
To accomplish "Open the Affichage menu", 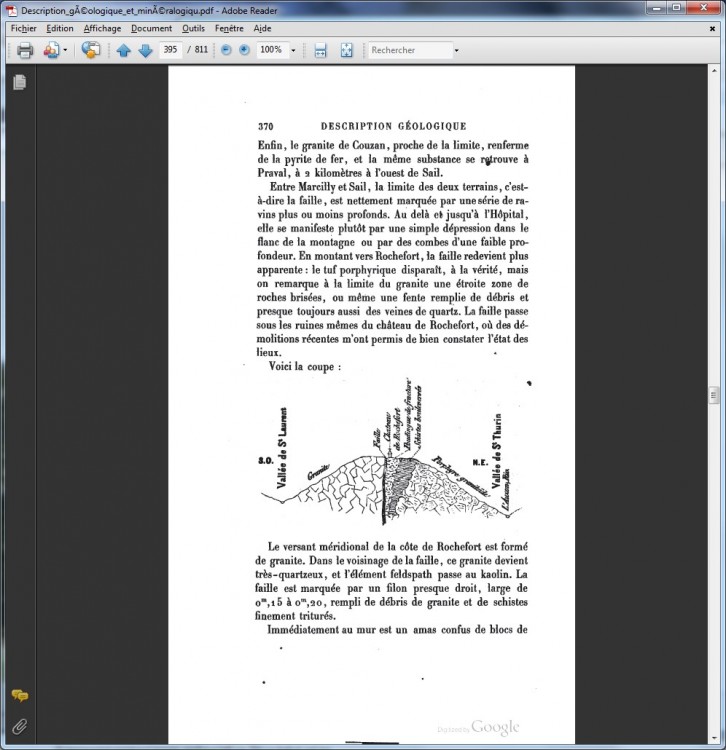I will (101, 29).
